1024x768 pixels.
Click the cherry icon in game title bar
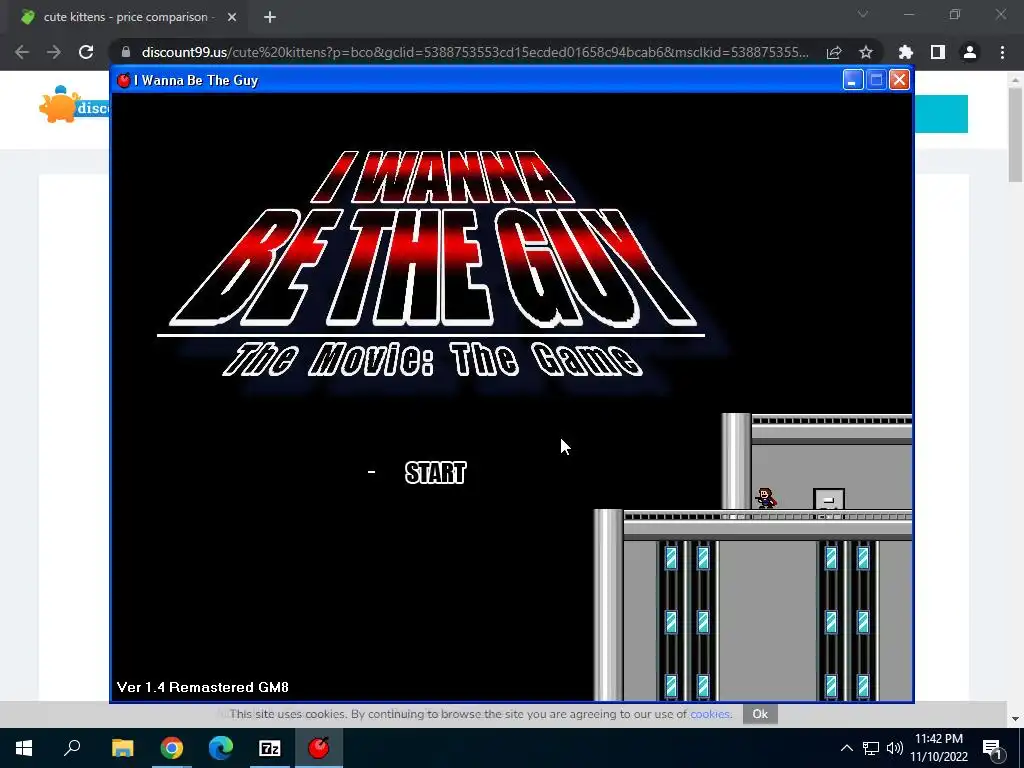(123, 80)
